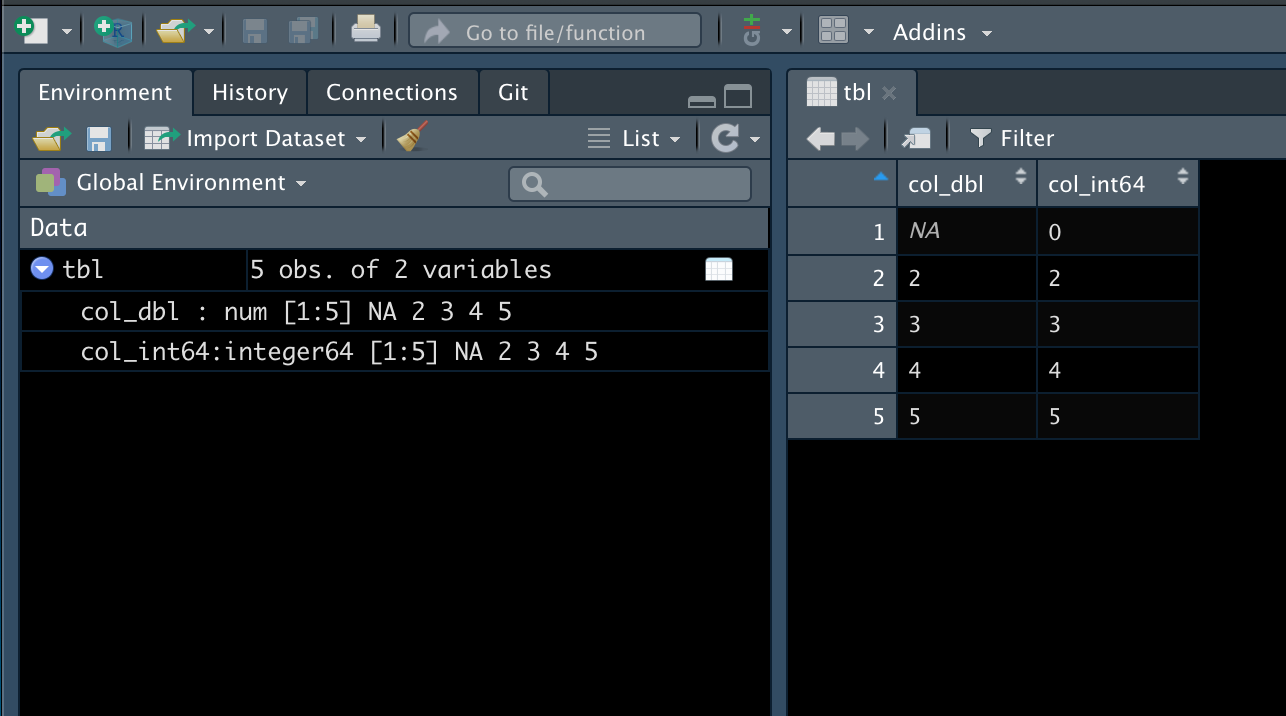Open tbl in viewer via grid icon
1286x716 pixels.
pos(719,268)
